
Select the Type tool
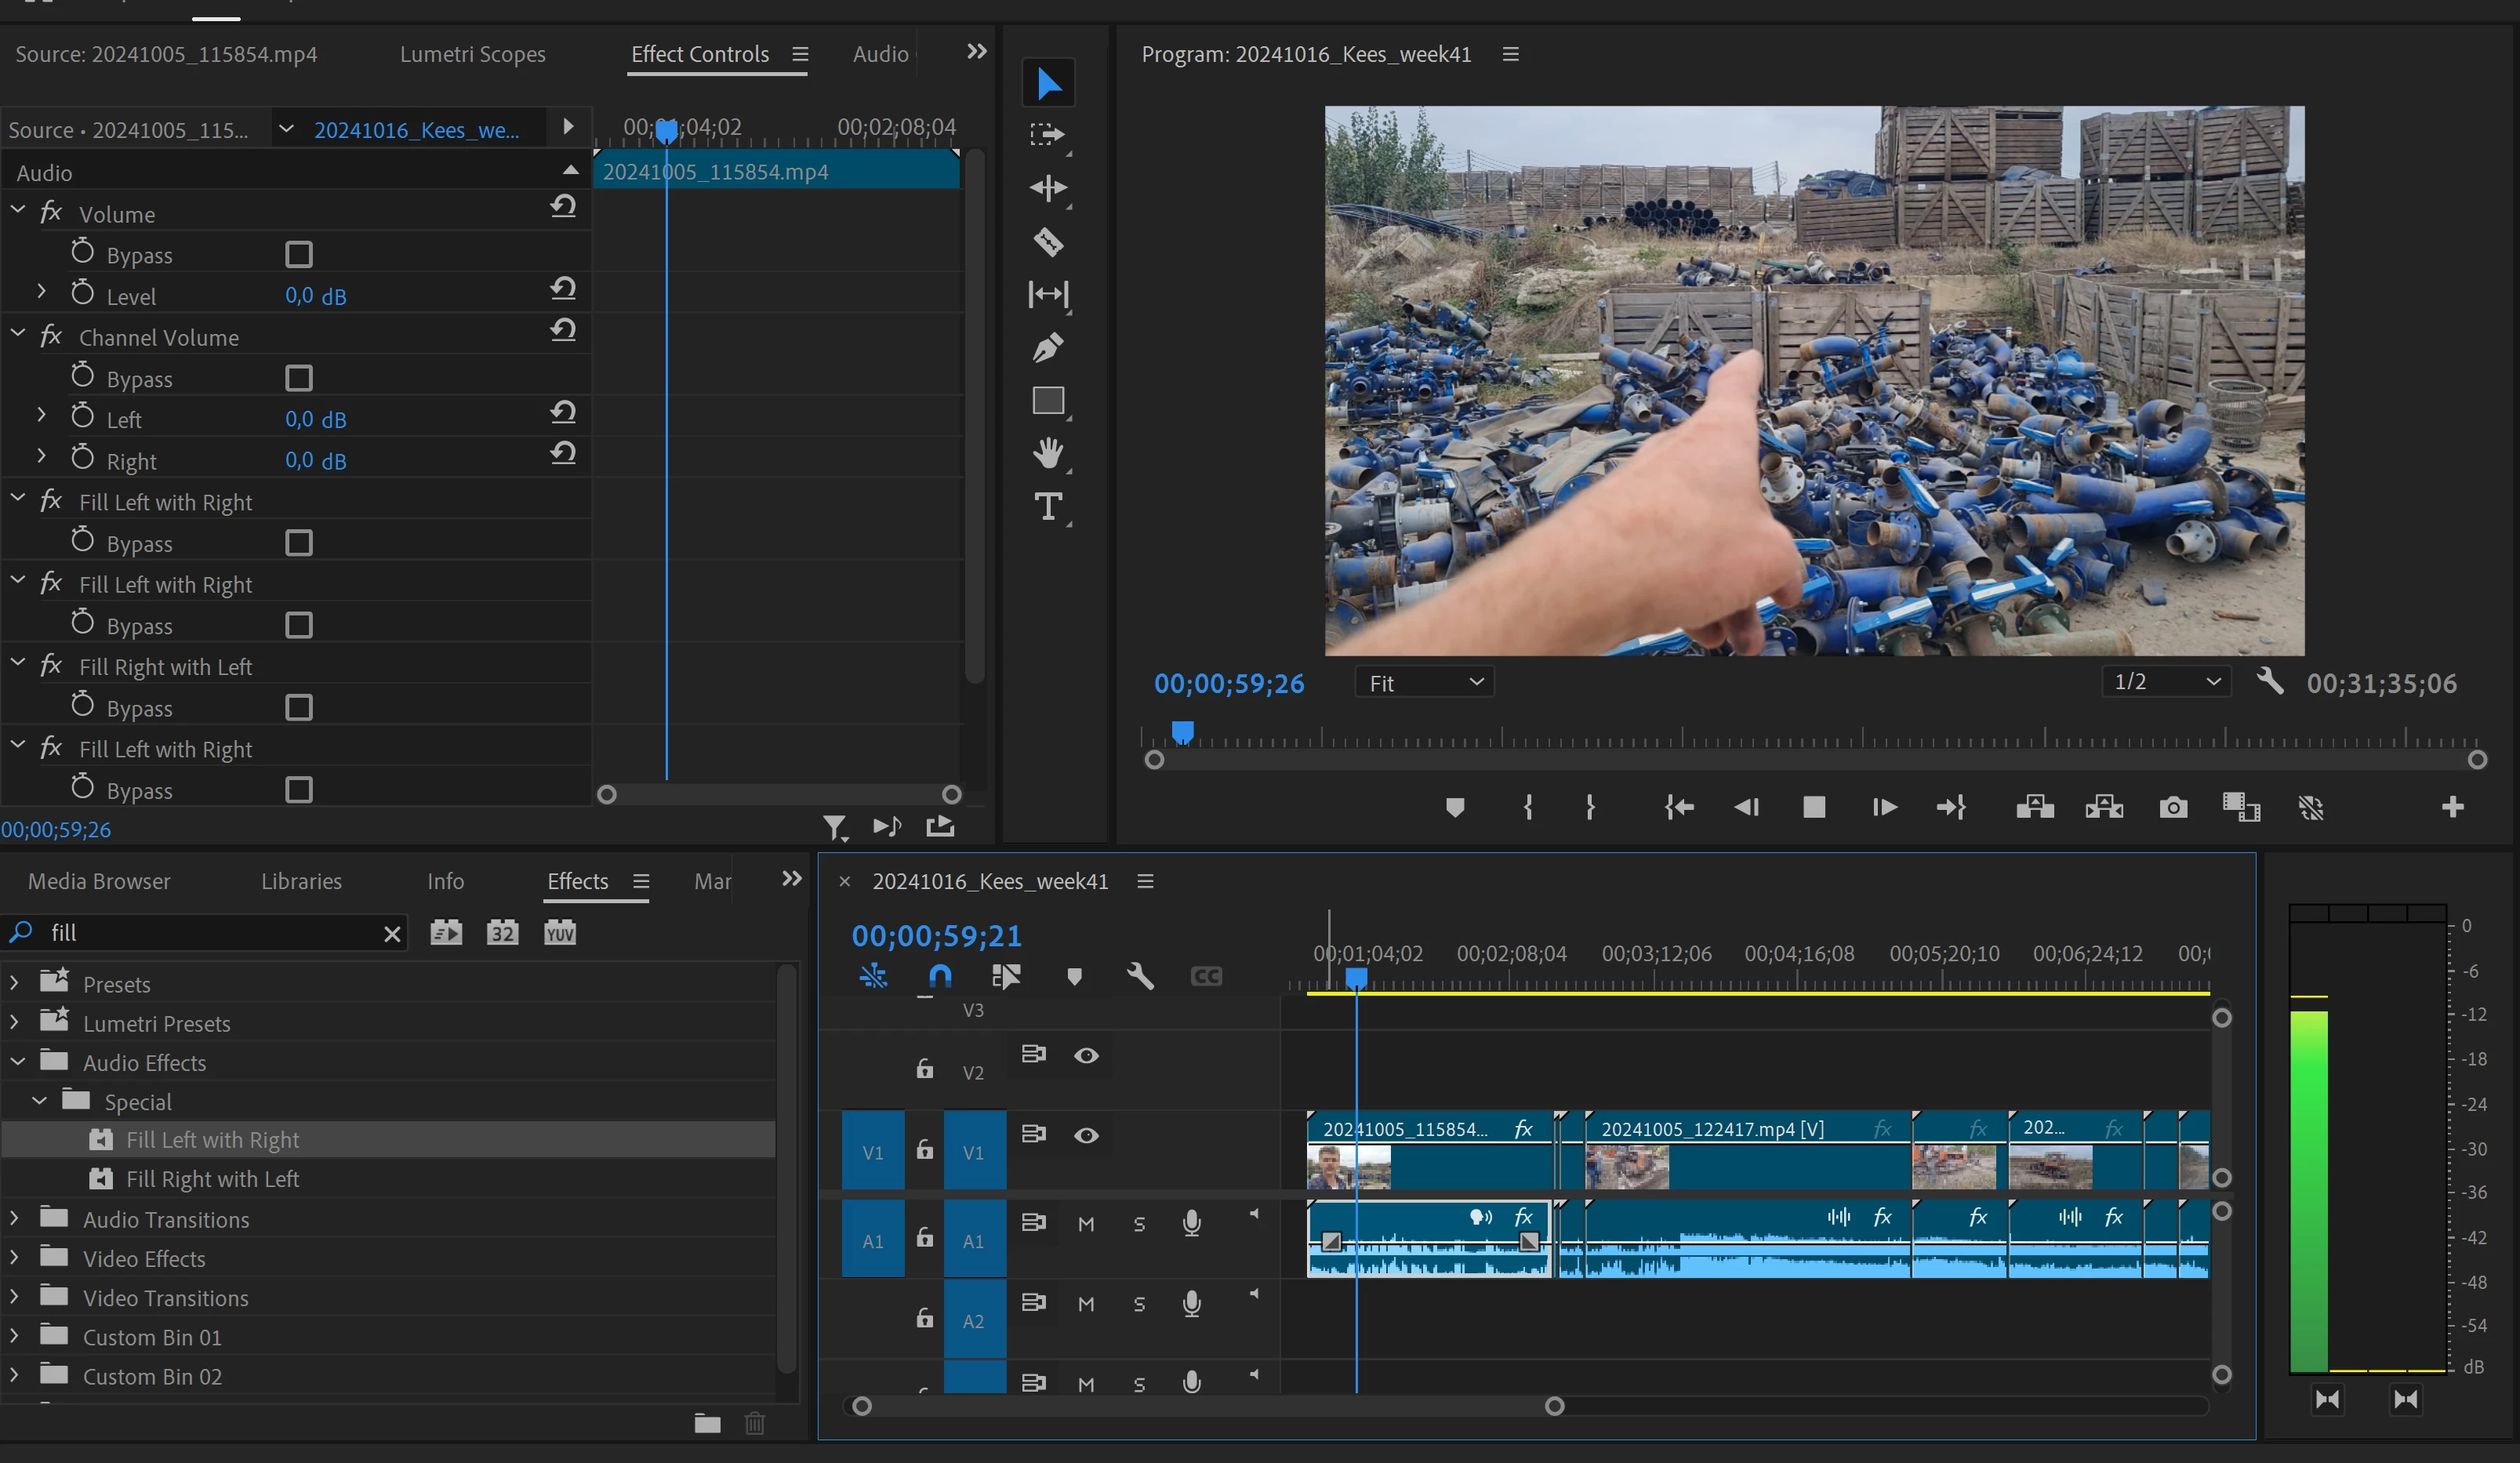tap(1048, 507)
